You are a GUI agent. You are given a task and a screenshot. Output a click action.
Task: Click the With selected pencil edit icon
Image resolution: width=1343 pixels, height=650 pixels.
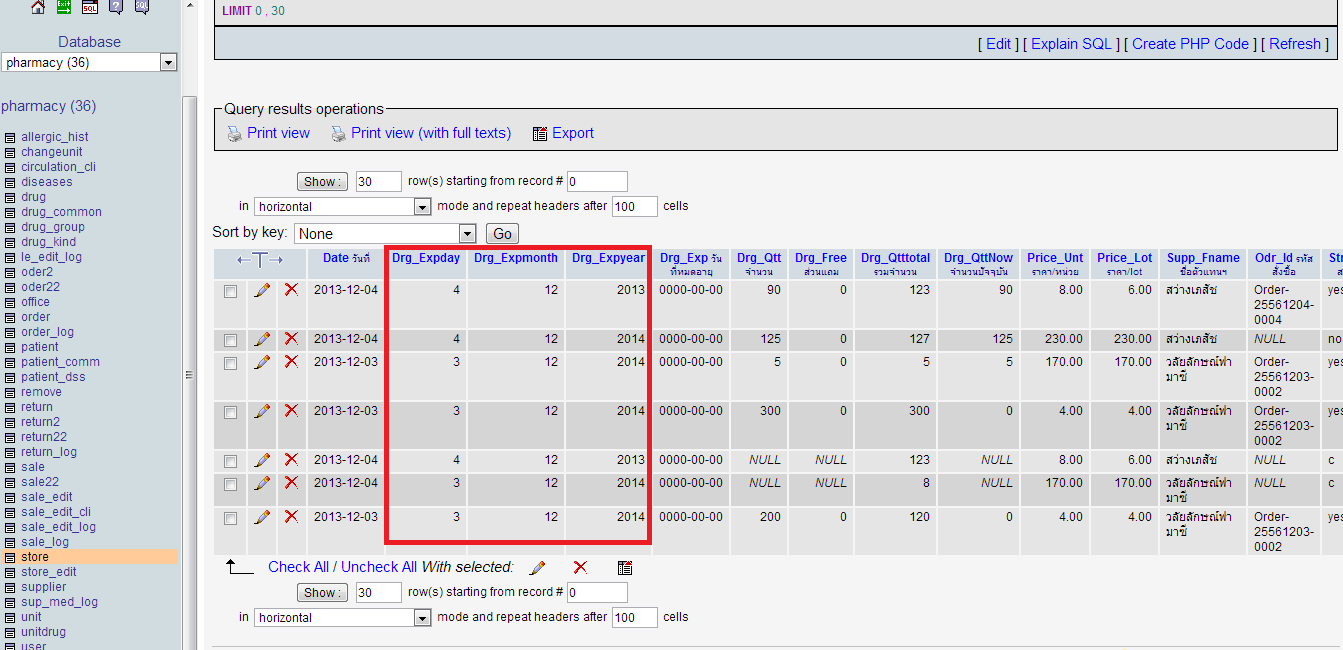tap(537, 568)
